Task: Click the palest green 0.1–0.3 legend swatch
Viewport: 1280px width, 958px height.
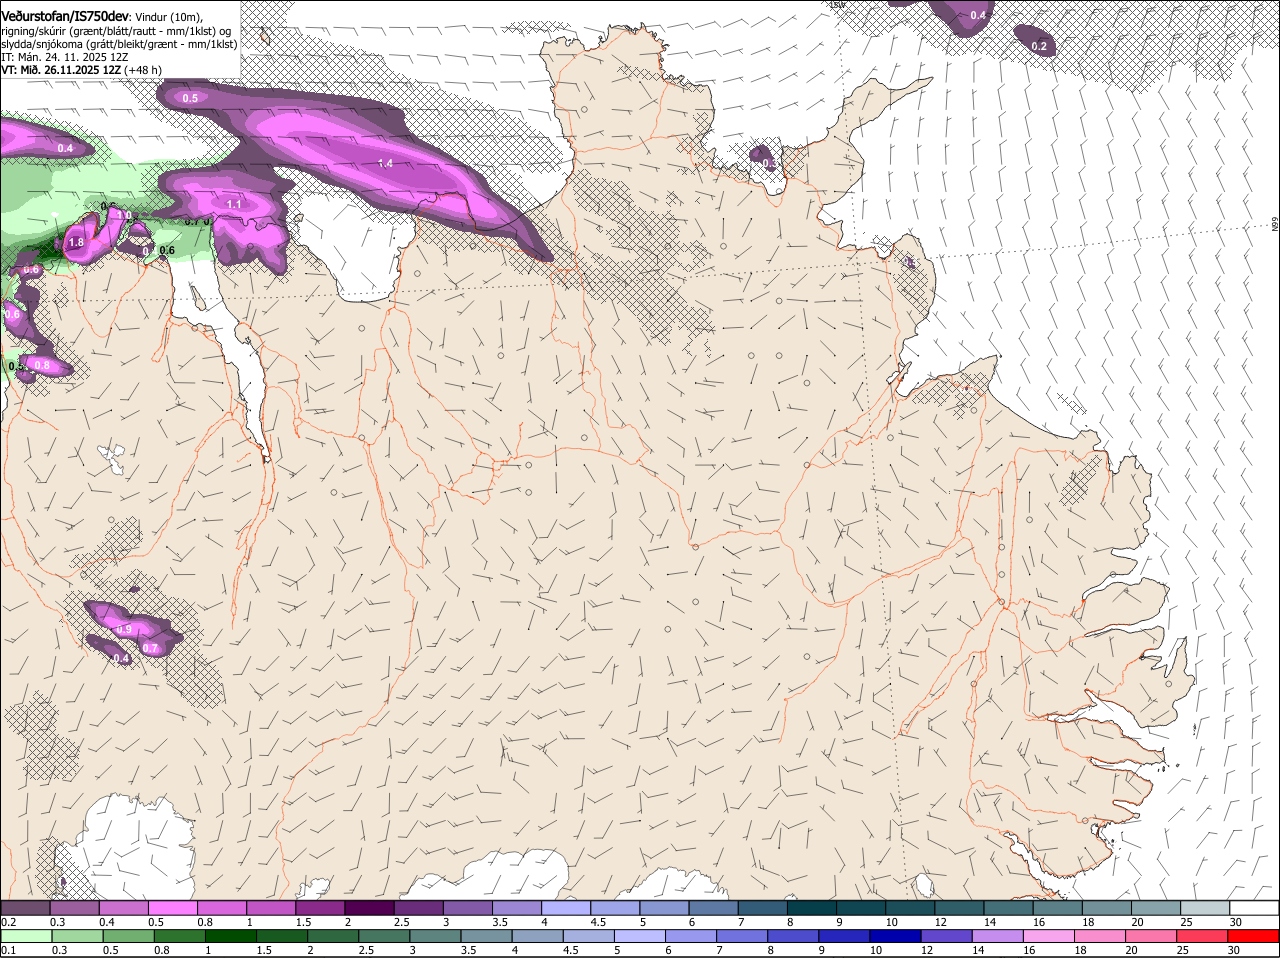Action: point(25,936)
